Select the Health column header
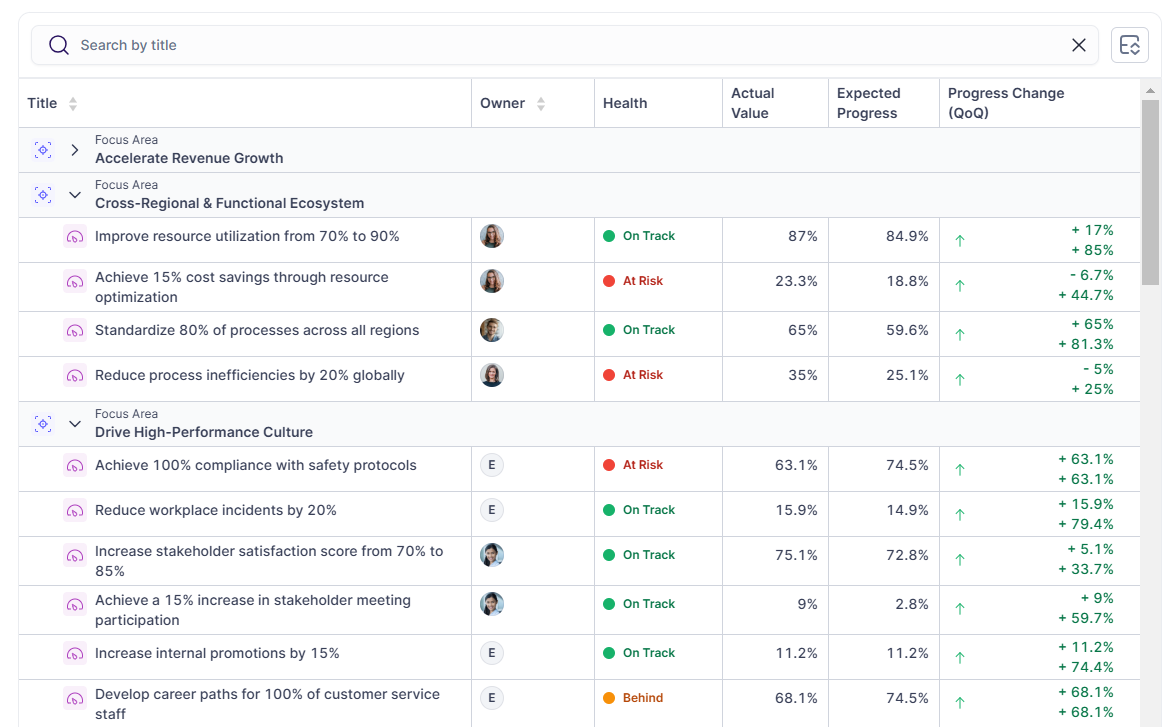This screenshot has height=727, width=1172. tap(625, 103)
